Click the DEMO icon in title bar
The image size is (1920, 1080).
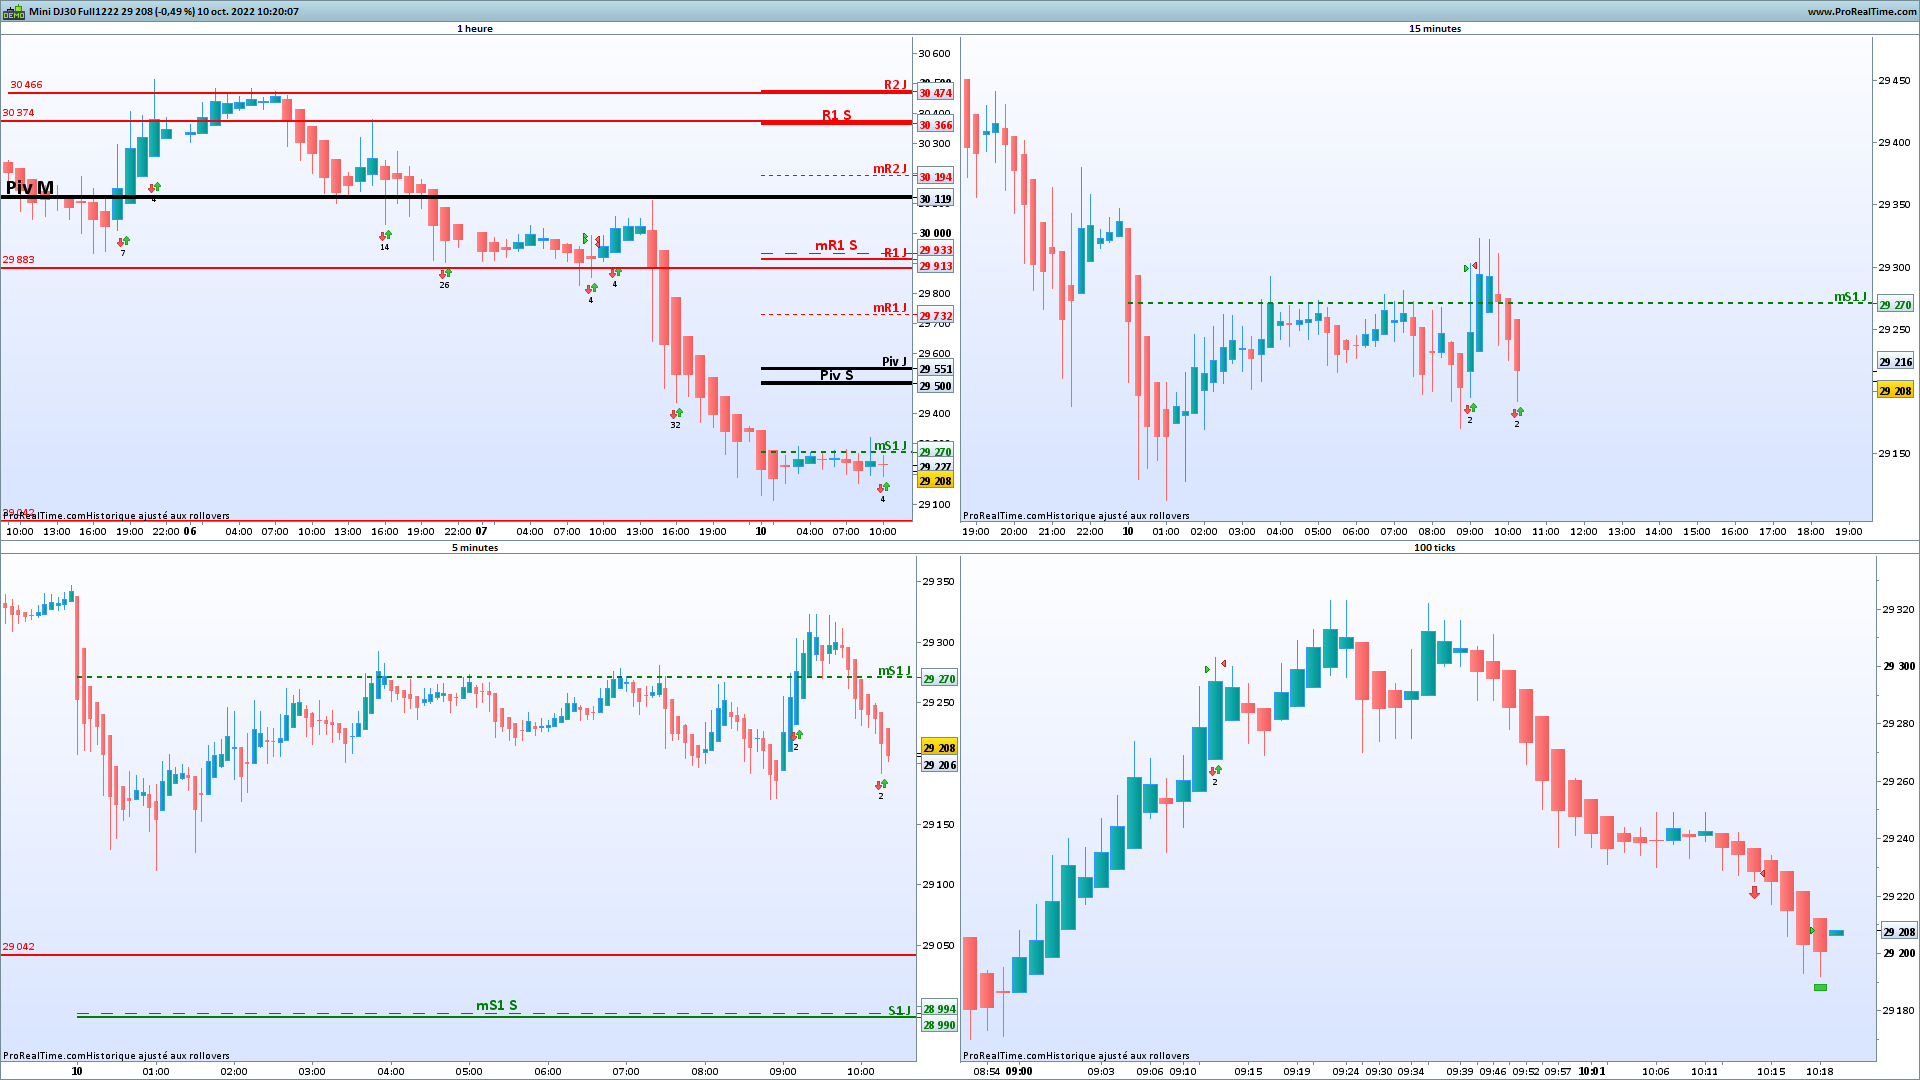13,12
